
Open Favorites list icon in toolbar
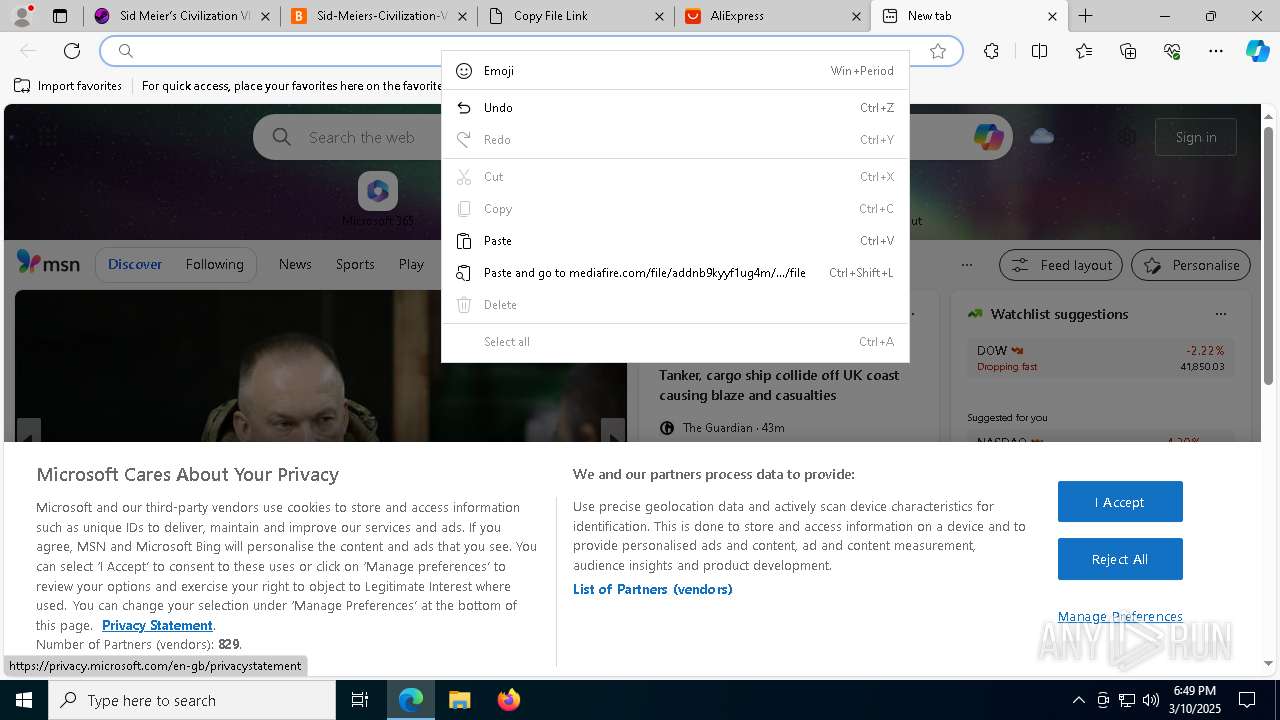pyautogui.click(x=1084, y=51)
